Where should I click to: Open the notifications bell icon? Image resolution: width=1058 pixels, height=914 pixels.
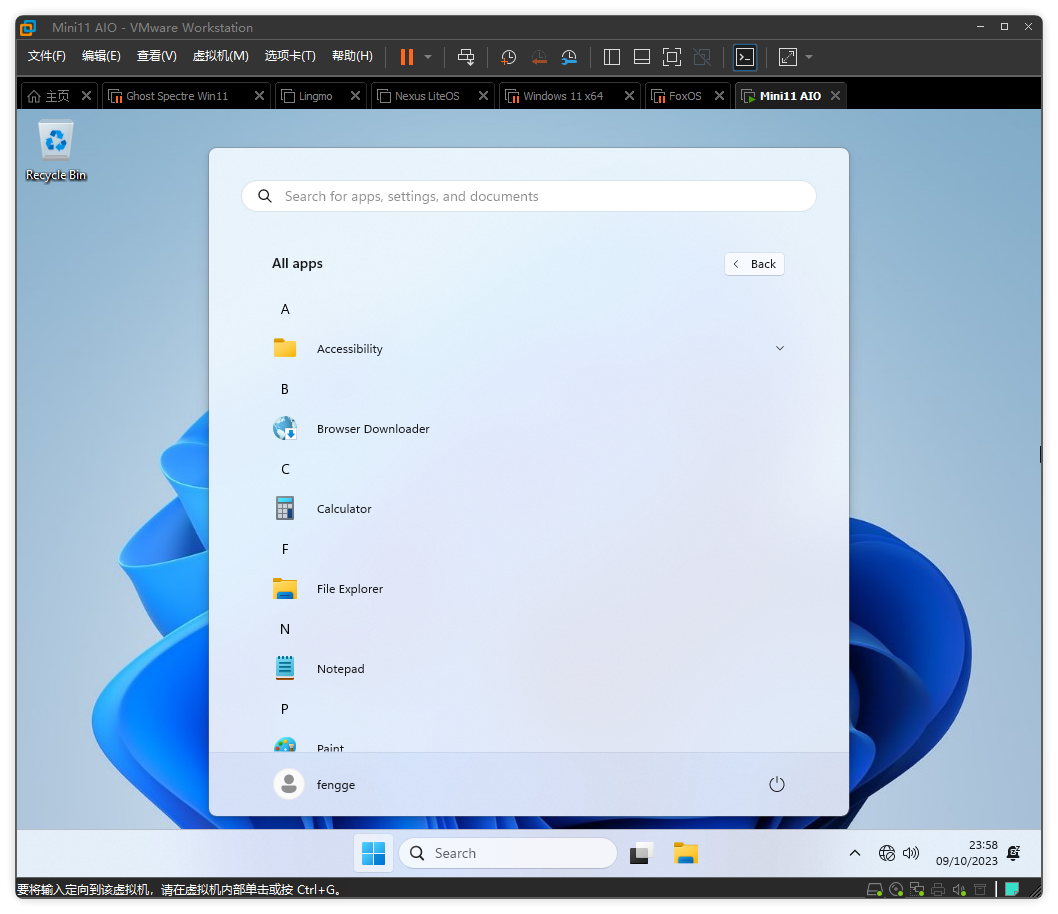coord(1013,853)
